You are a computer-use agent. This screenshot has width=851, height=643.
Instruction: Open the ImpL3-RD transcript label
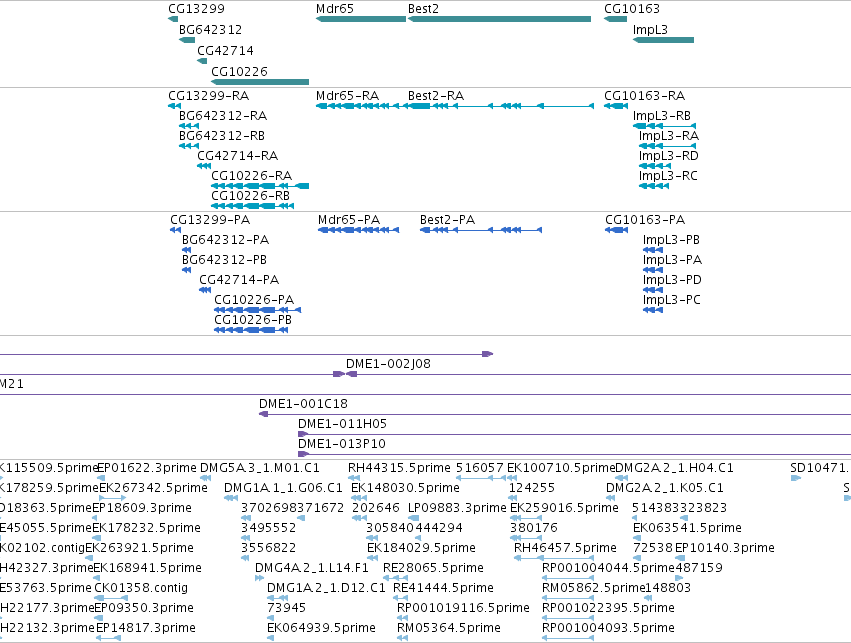click(x=668, y=156)
